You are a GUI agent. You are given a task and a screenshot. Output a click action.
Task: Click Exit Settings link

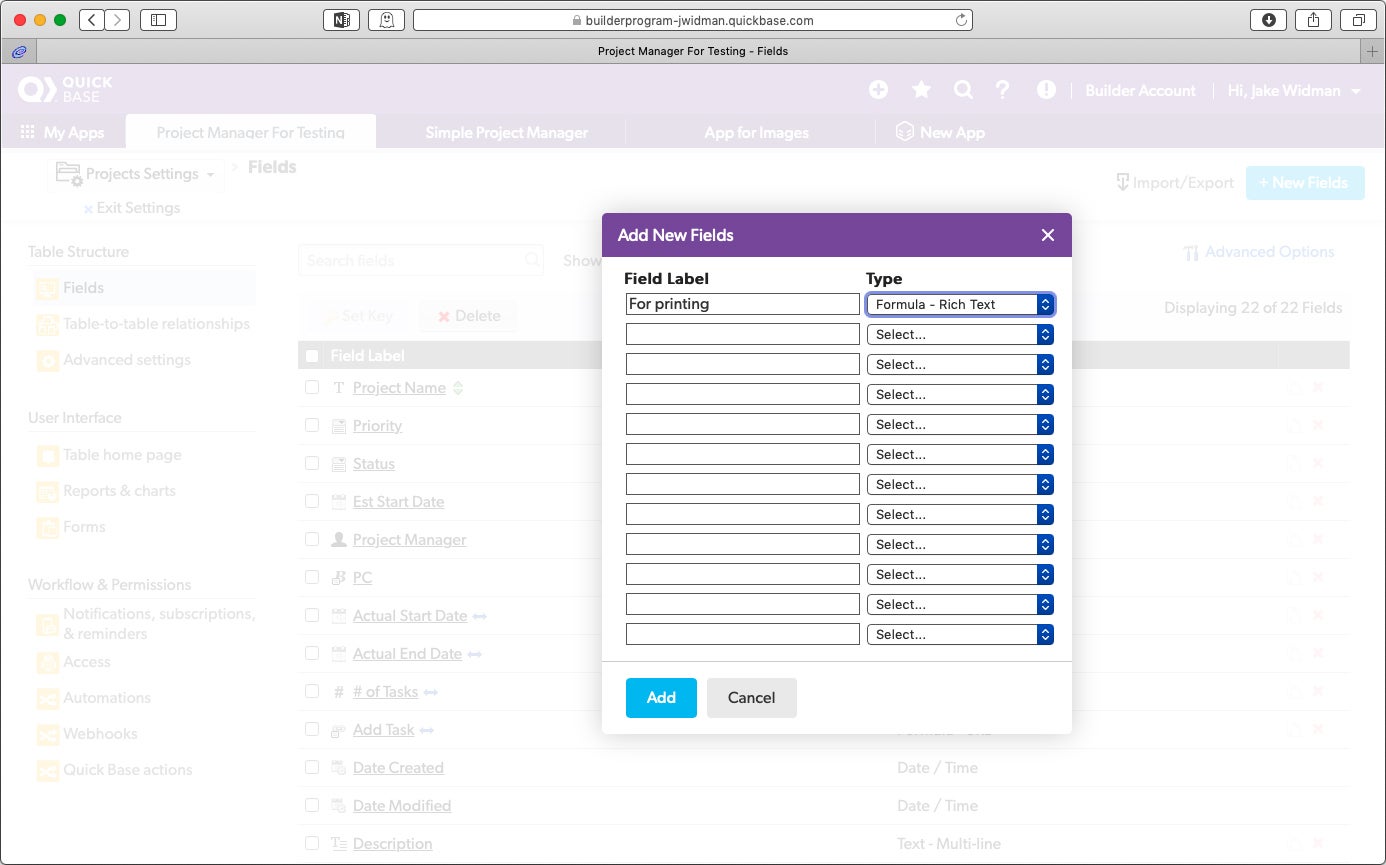tap(131, 208)
